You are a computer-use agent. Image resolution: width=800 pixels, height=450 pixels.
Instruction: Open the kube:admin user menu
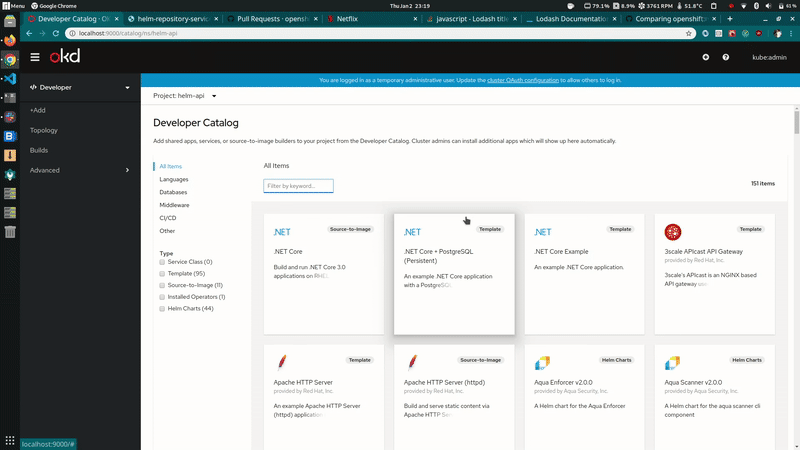pyautogui.click(x=769, y=57)
